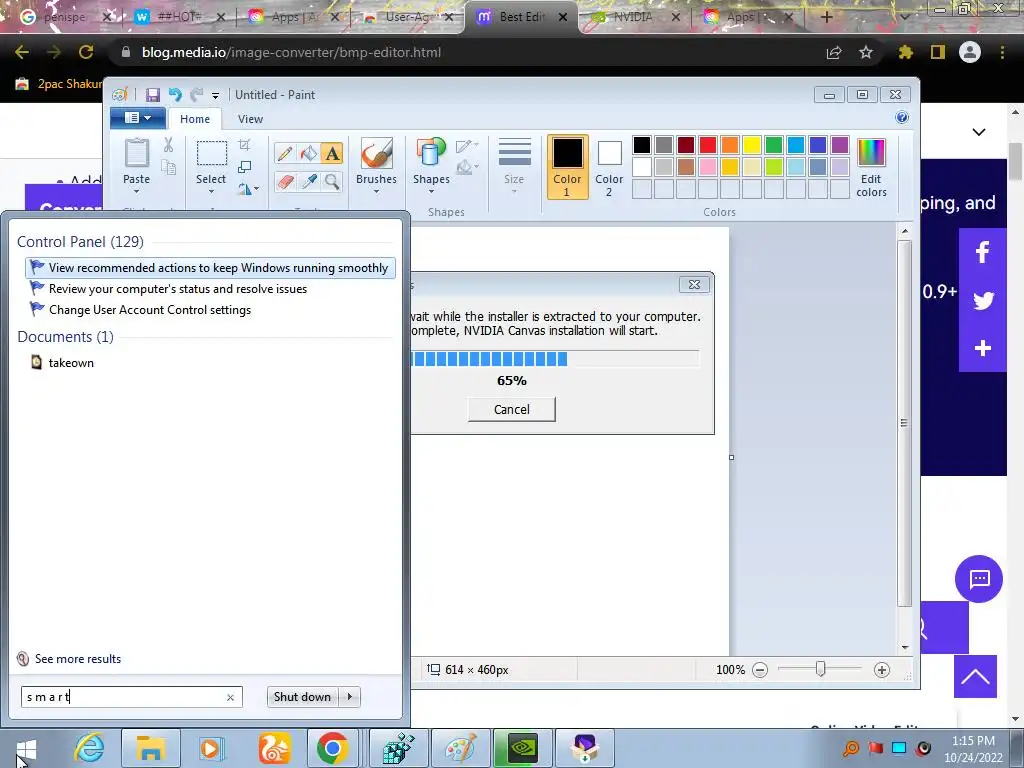Open the takeown document result
Viewport: 1024px width, 768px height.
pyautogui.click(x=71, y=362)
